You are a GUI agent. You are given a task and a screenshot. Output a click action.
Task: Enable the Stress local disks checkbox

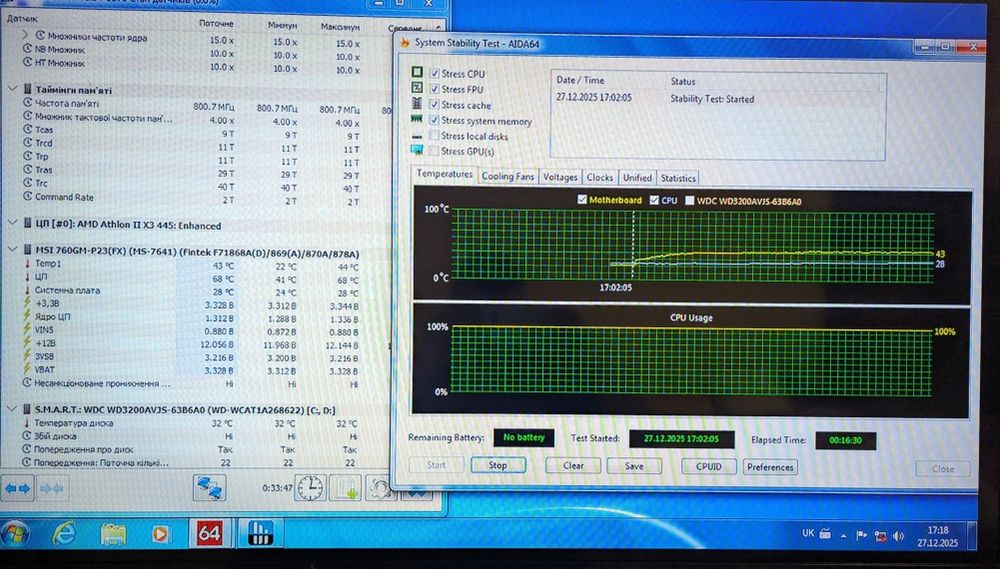(434, 135)
